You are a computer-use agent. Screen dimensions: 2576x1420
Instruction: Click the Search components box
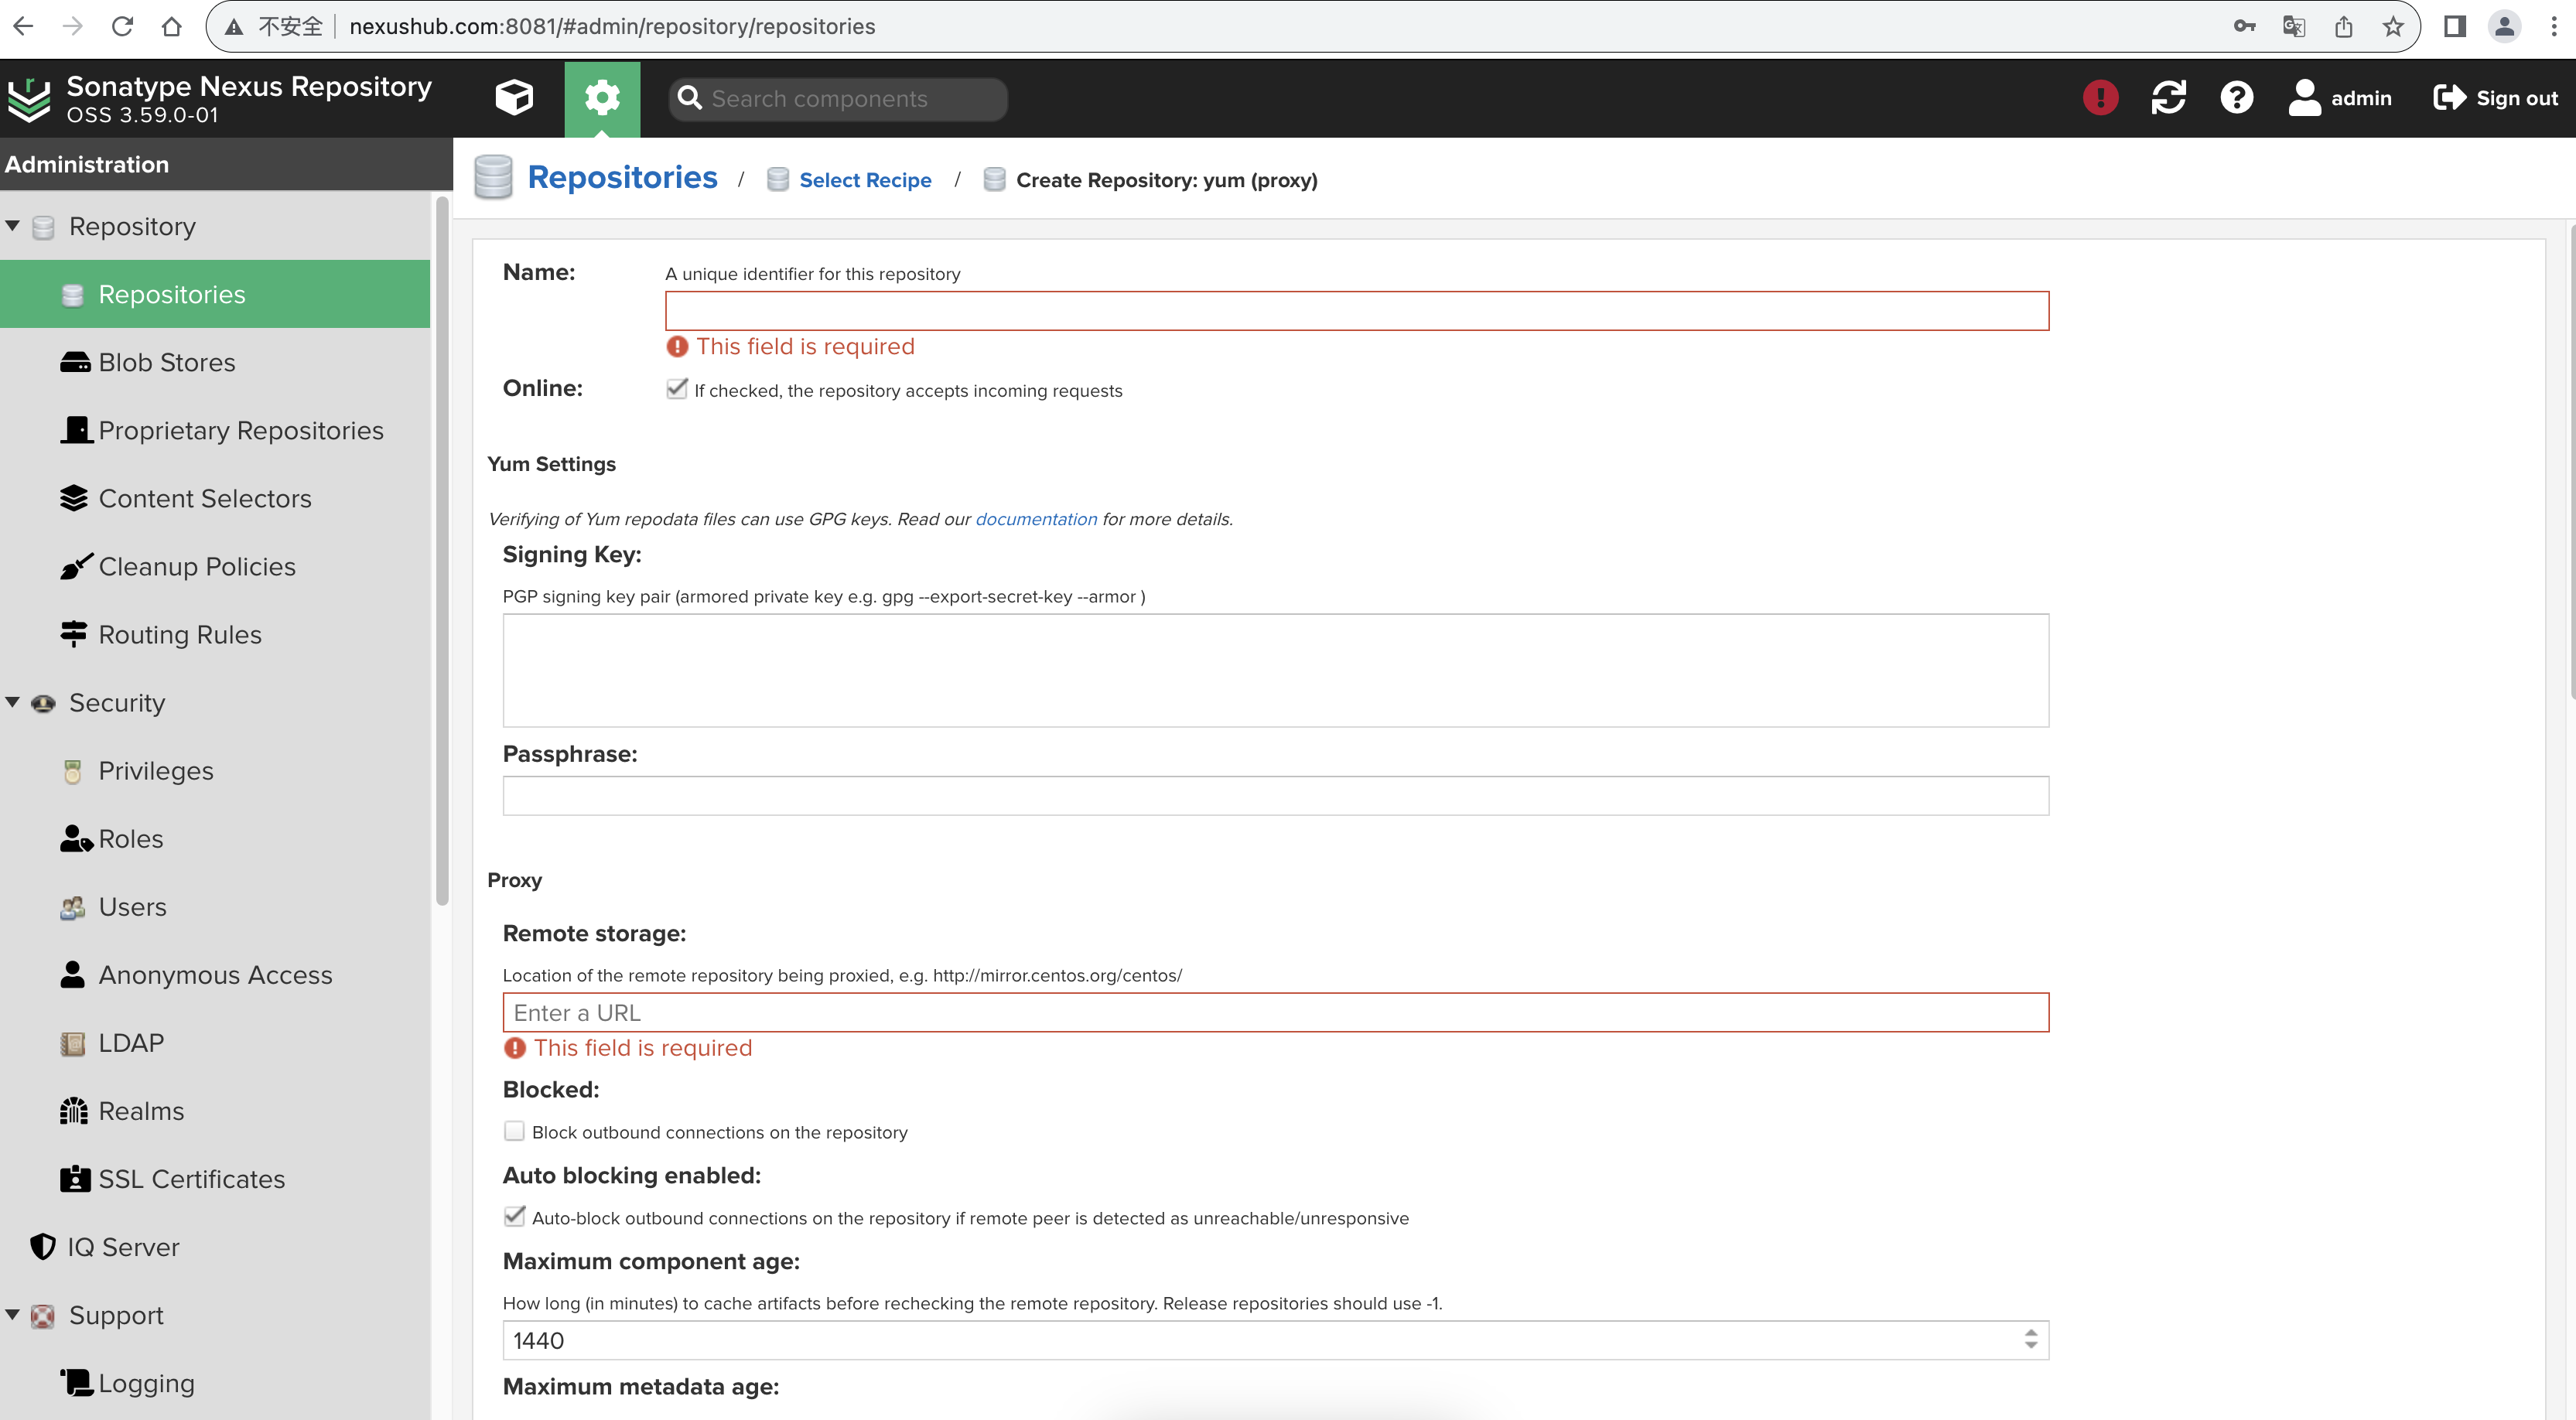838,98
